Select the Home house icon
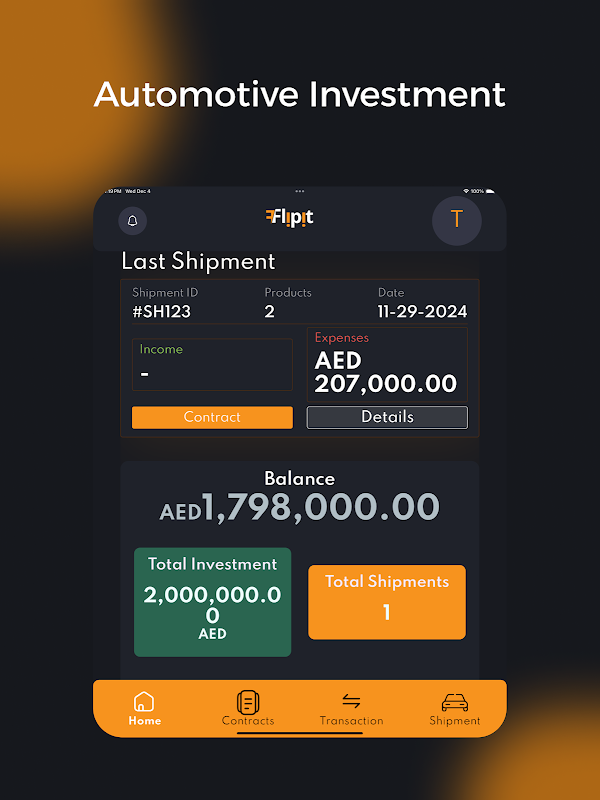Image resolution: width=600 pixels, height=800 pixels. 144,701
